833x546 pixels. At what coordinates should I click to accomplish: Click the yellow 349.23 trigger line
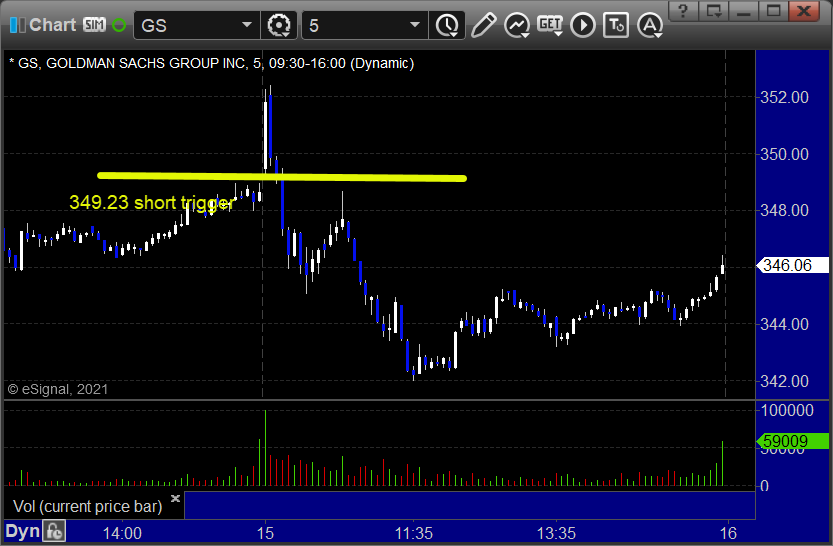[282, 177]
